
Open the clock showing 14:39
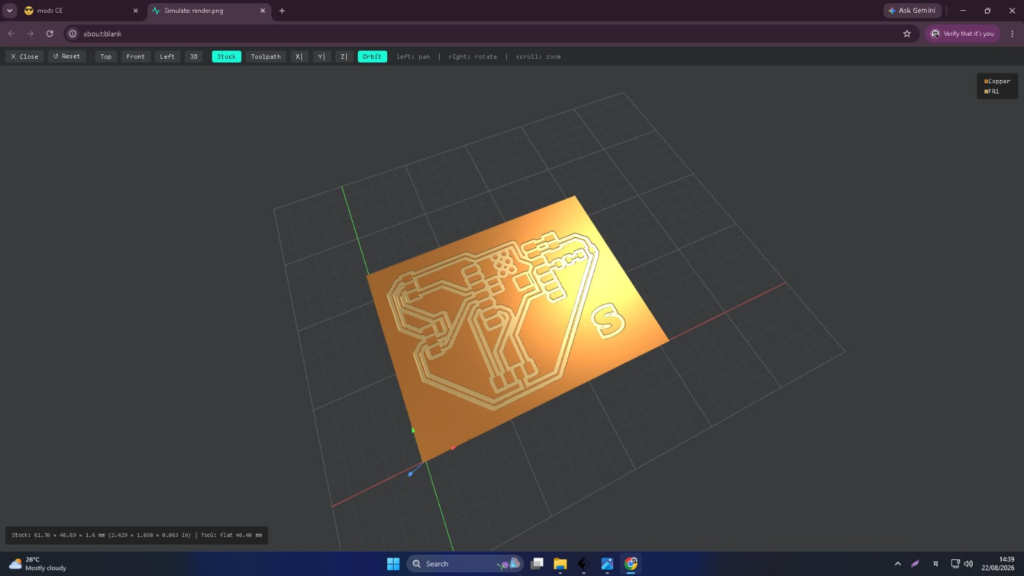(x=997, y=564)
